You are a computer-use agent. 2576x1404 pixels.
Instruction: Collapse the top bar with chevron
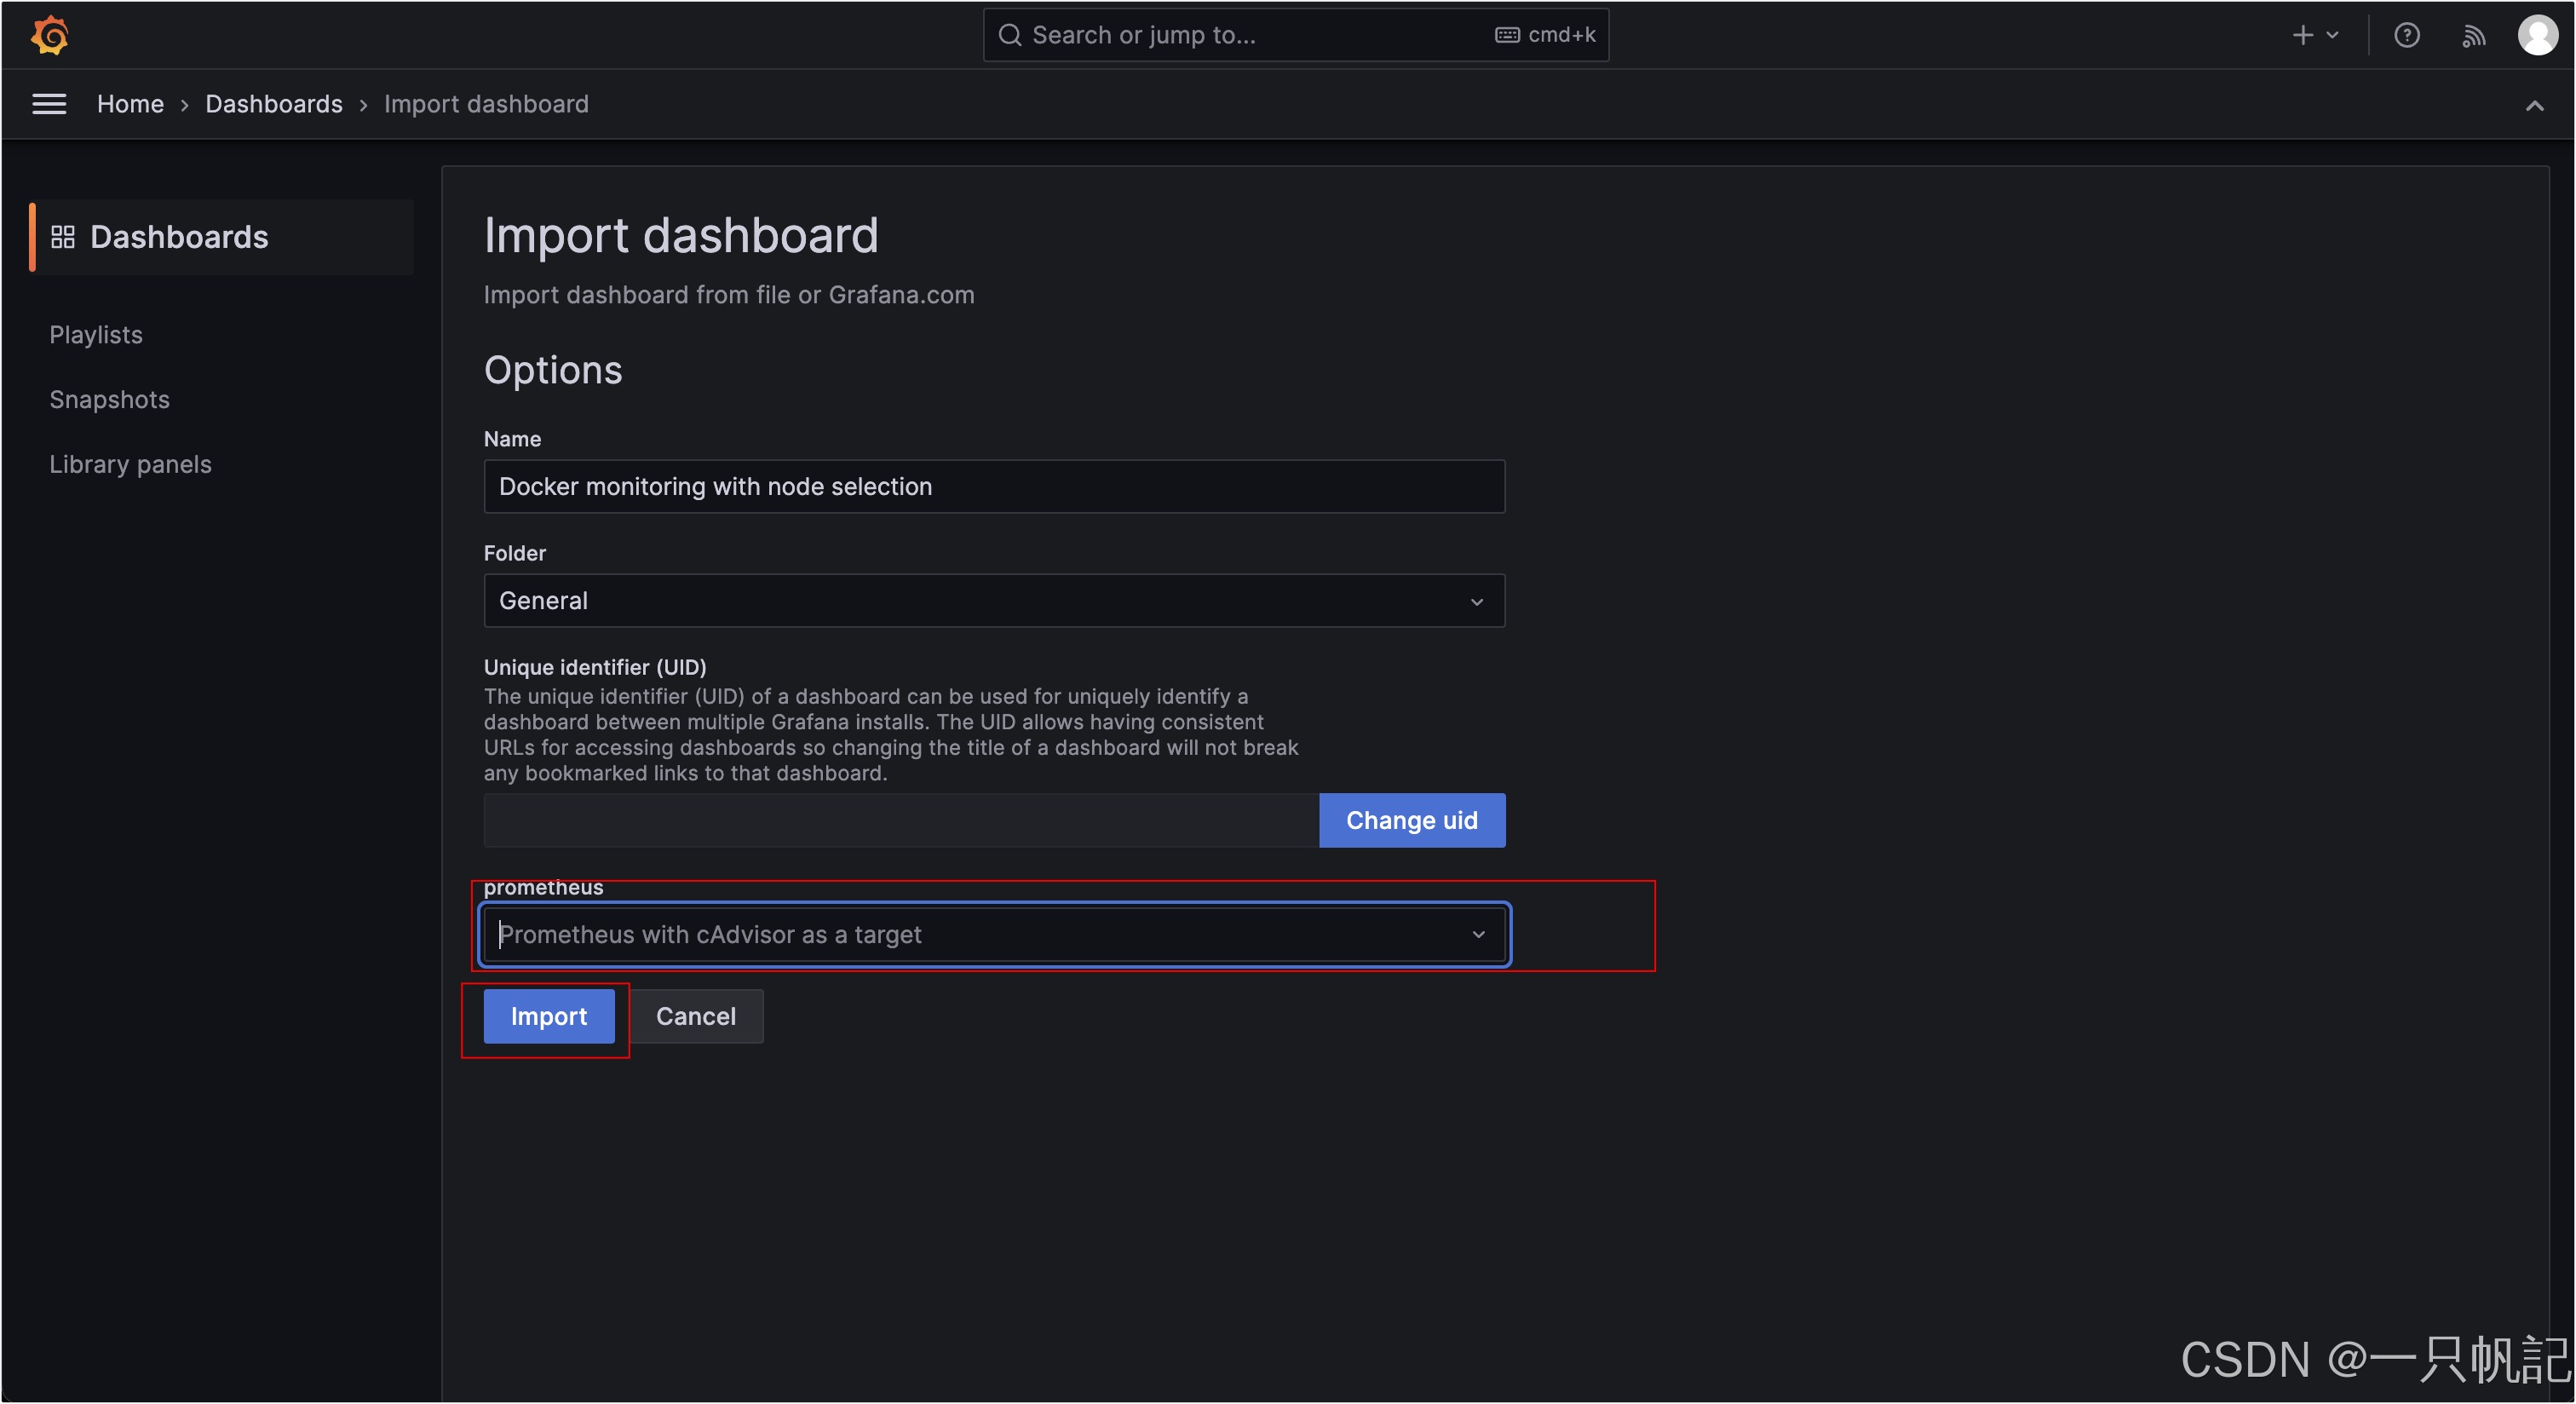(2534, 105)
